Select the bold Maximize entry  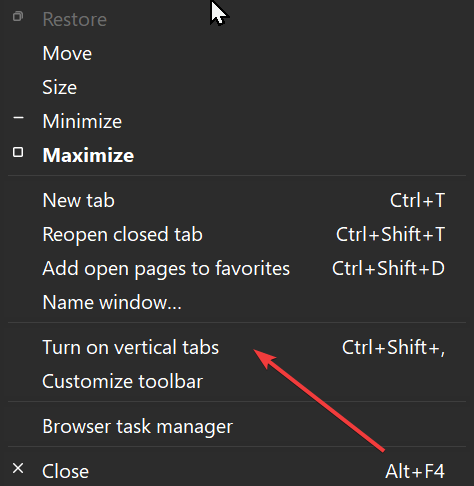[x=237, y=155]
